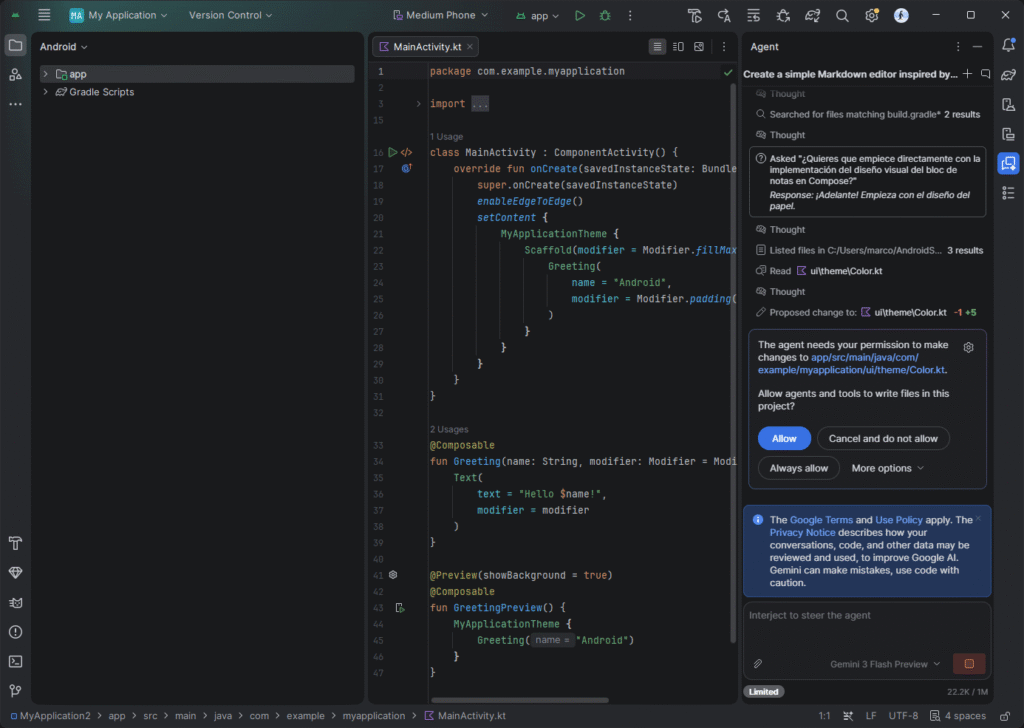
Task: Open Agent panel options kebab menu
Action: pos(958,47)
